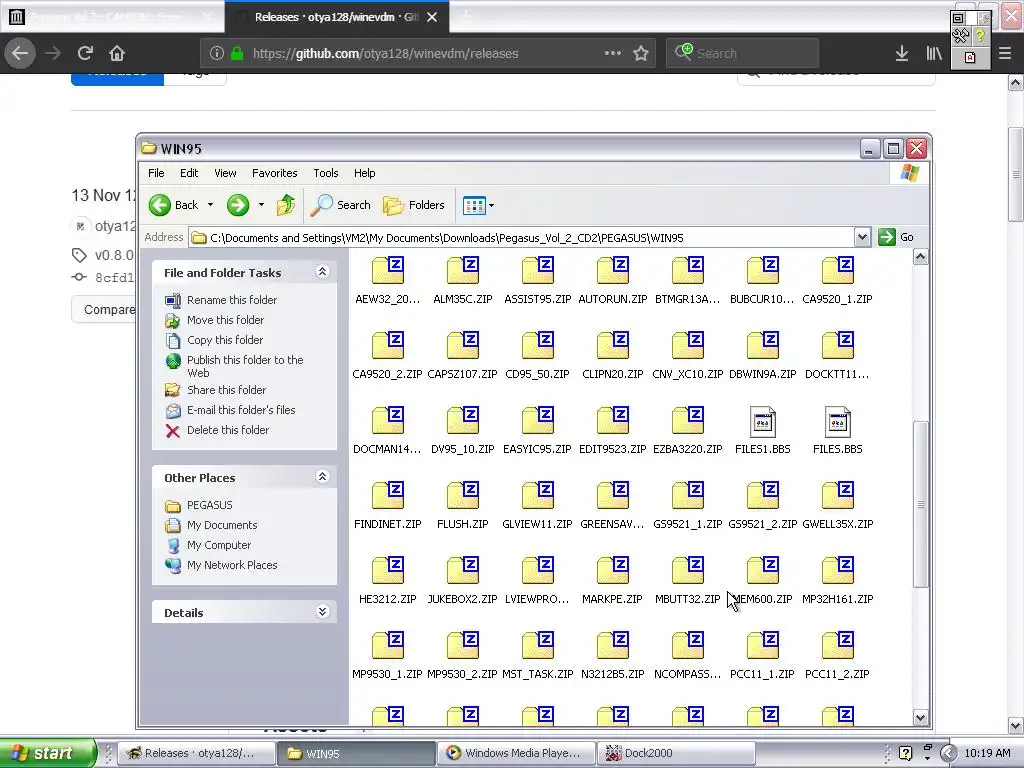The width and height of the screenshot is (1024, 768).
Task: Click the Explorer vertical scrollbar down arrow
Action: (920, 717)
